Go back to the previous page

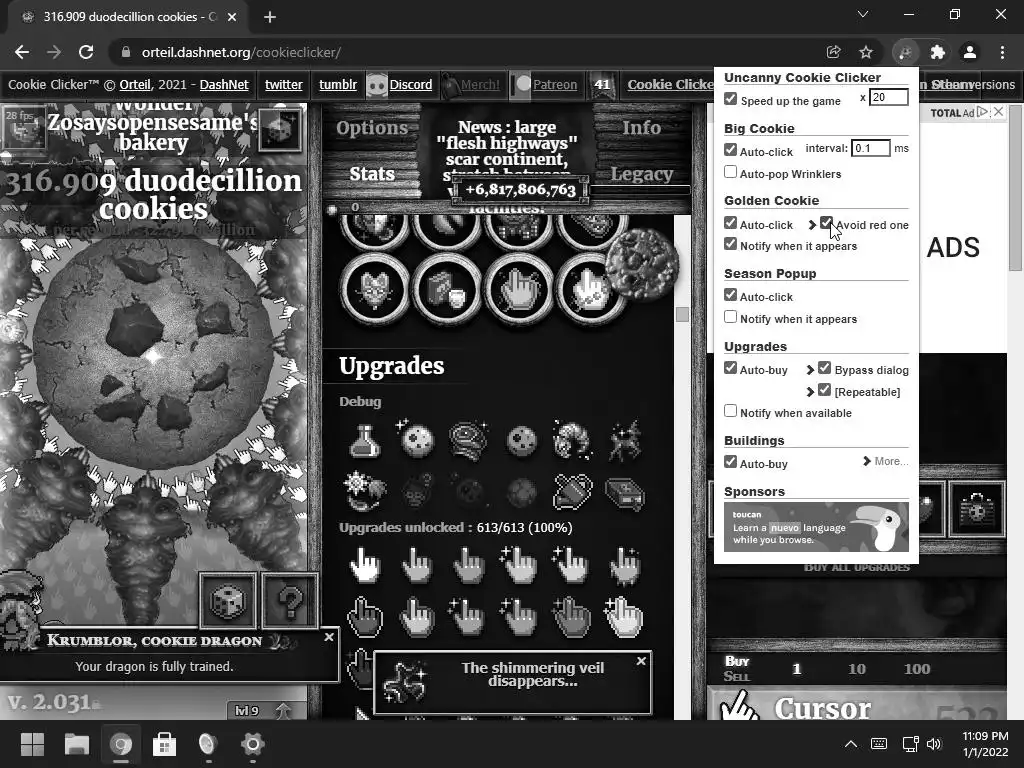coord(22,52)
